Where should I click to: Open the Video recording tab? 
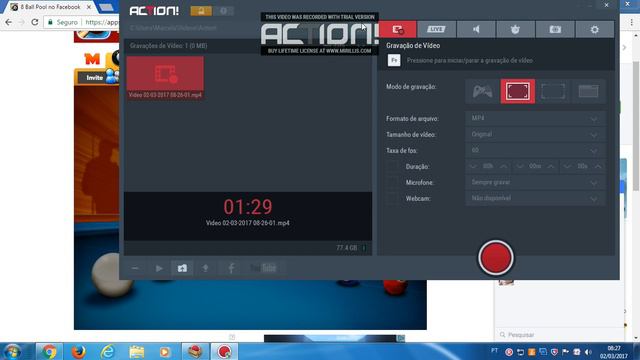point(398,29)
